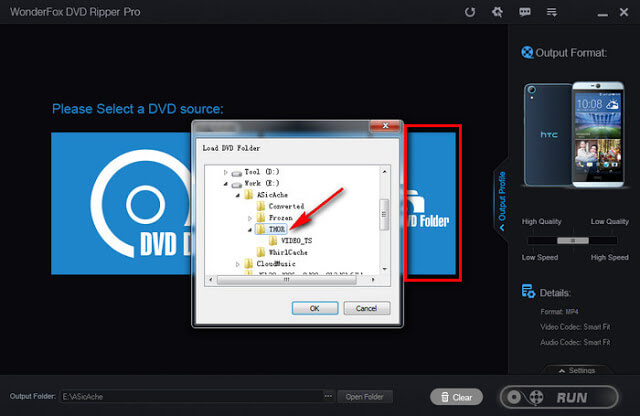The image size is (640, 416).
Task: Click the Output Format film reel icon
Action: pos(528,53)
